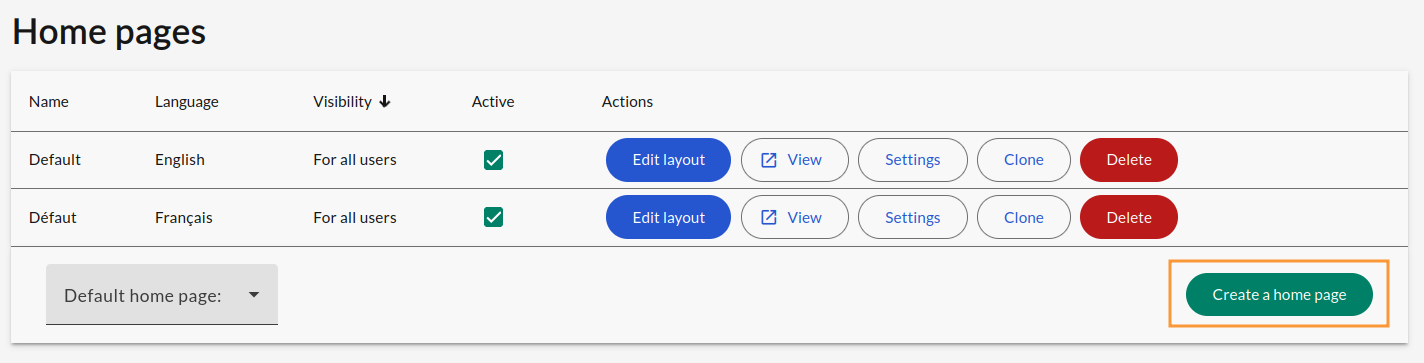The width and height of the screenshot is (1424, 363).
Task: Click the Language column header
Action: (x=187, y=102)
